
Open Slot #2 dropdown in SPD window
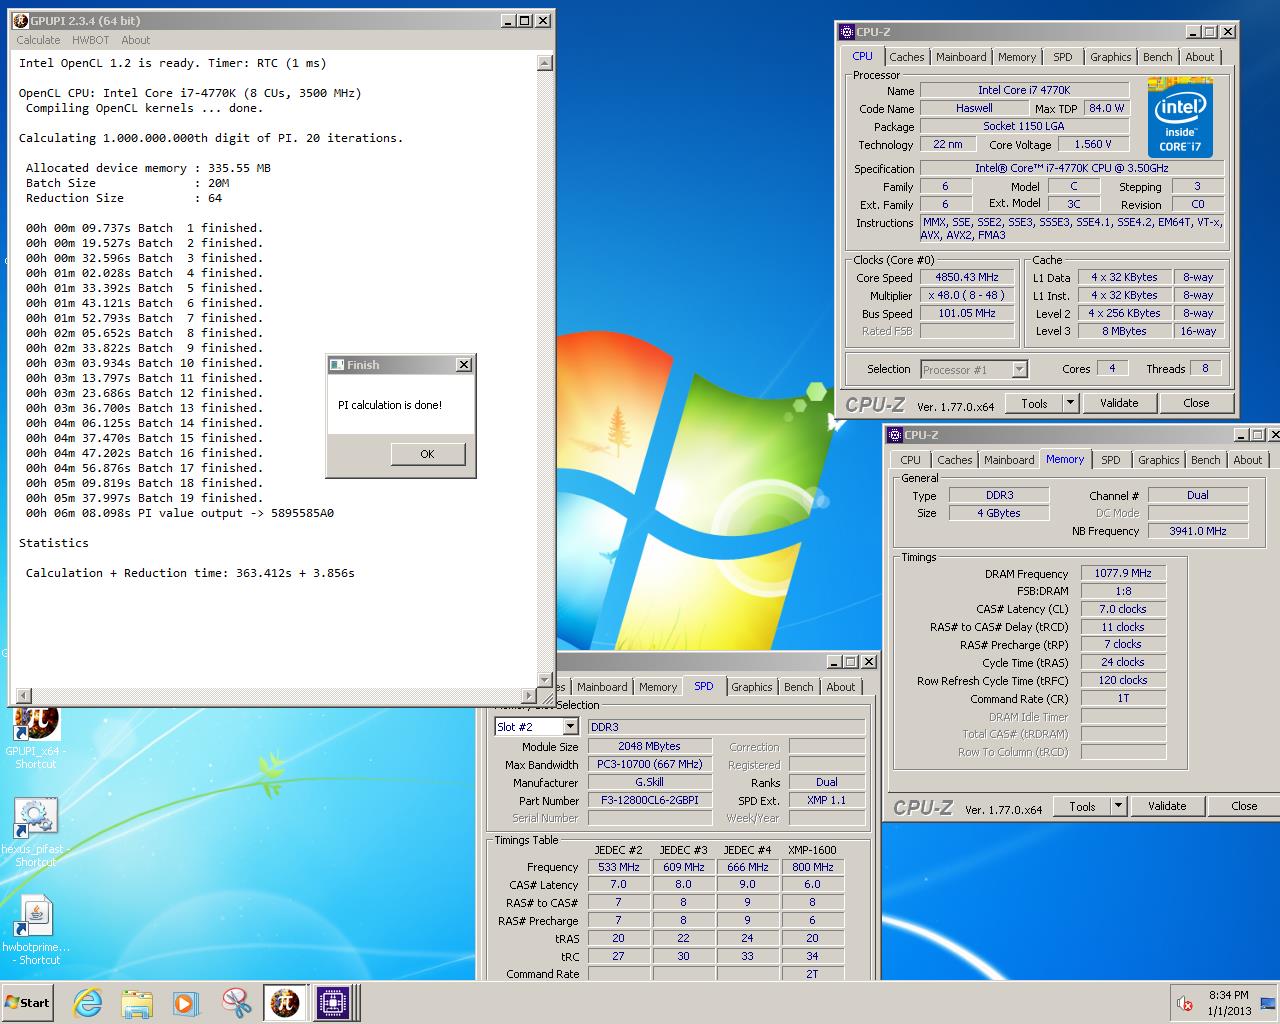pyautogui.click(x=536, y=727)
